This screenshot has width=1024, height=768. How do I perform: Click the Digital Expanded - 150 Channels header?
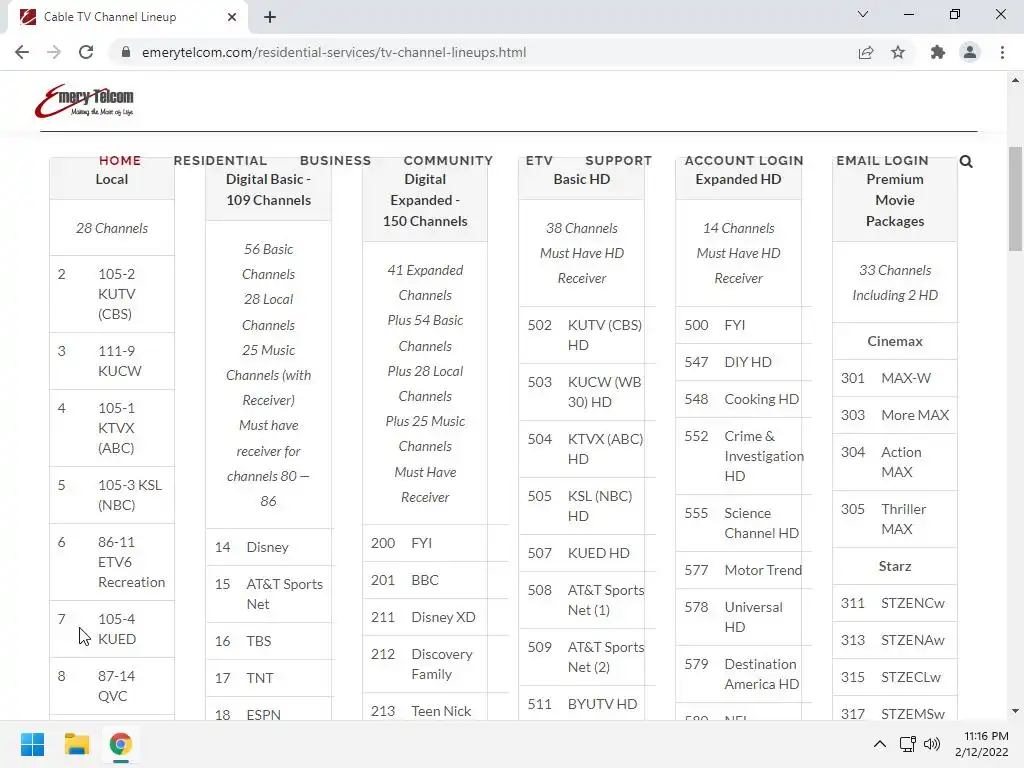coord(425,200)
